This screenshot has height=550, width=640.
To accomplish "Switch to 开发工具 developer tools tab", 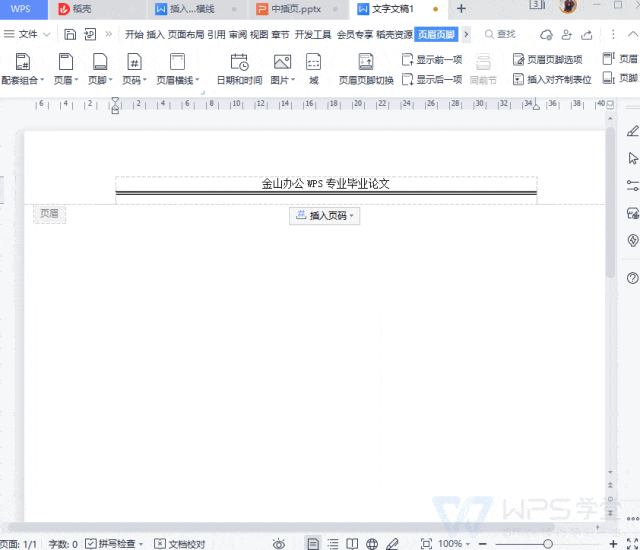I will (x=313, y=34).
